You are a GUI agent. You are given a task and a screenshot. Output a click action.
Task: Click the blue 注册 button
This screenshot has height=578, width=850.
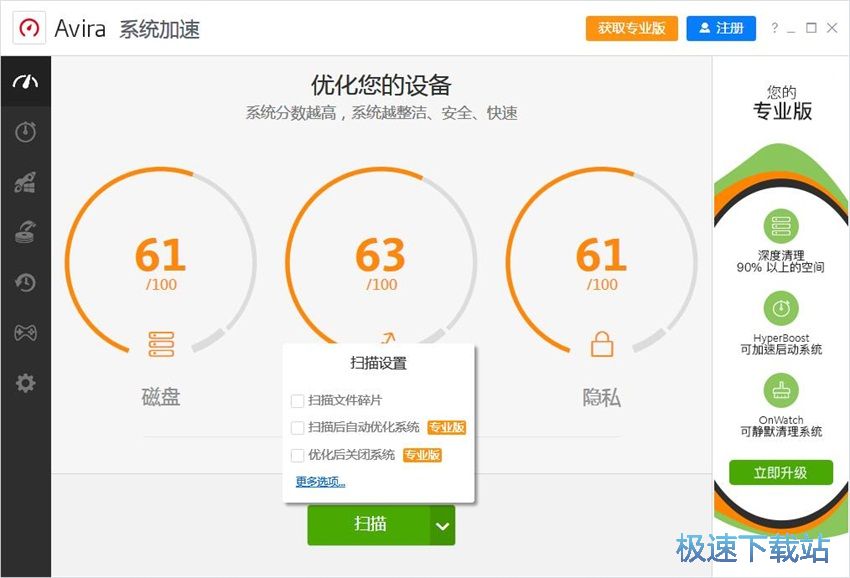tap(721, 28)
